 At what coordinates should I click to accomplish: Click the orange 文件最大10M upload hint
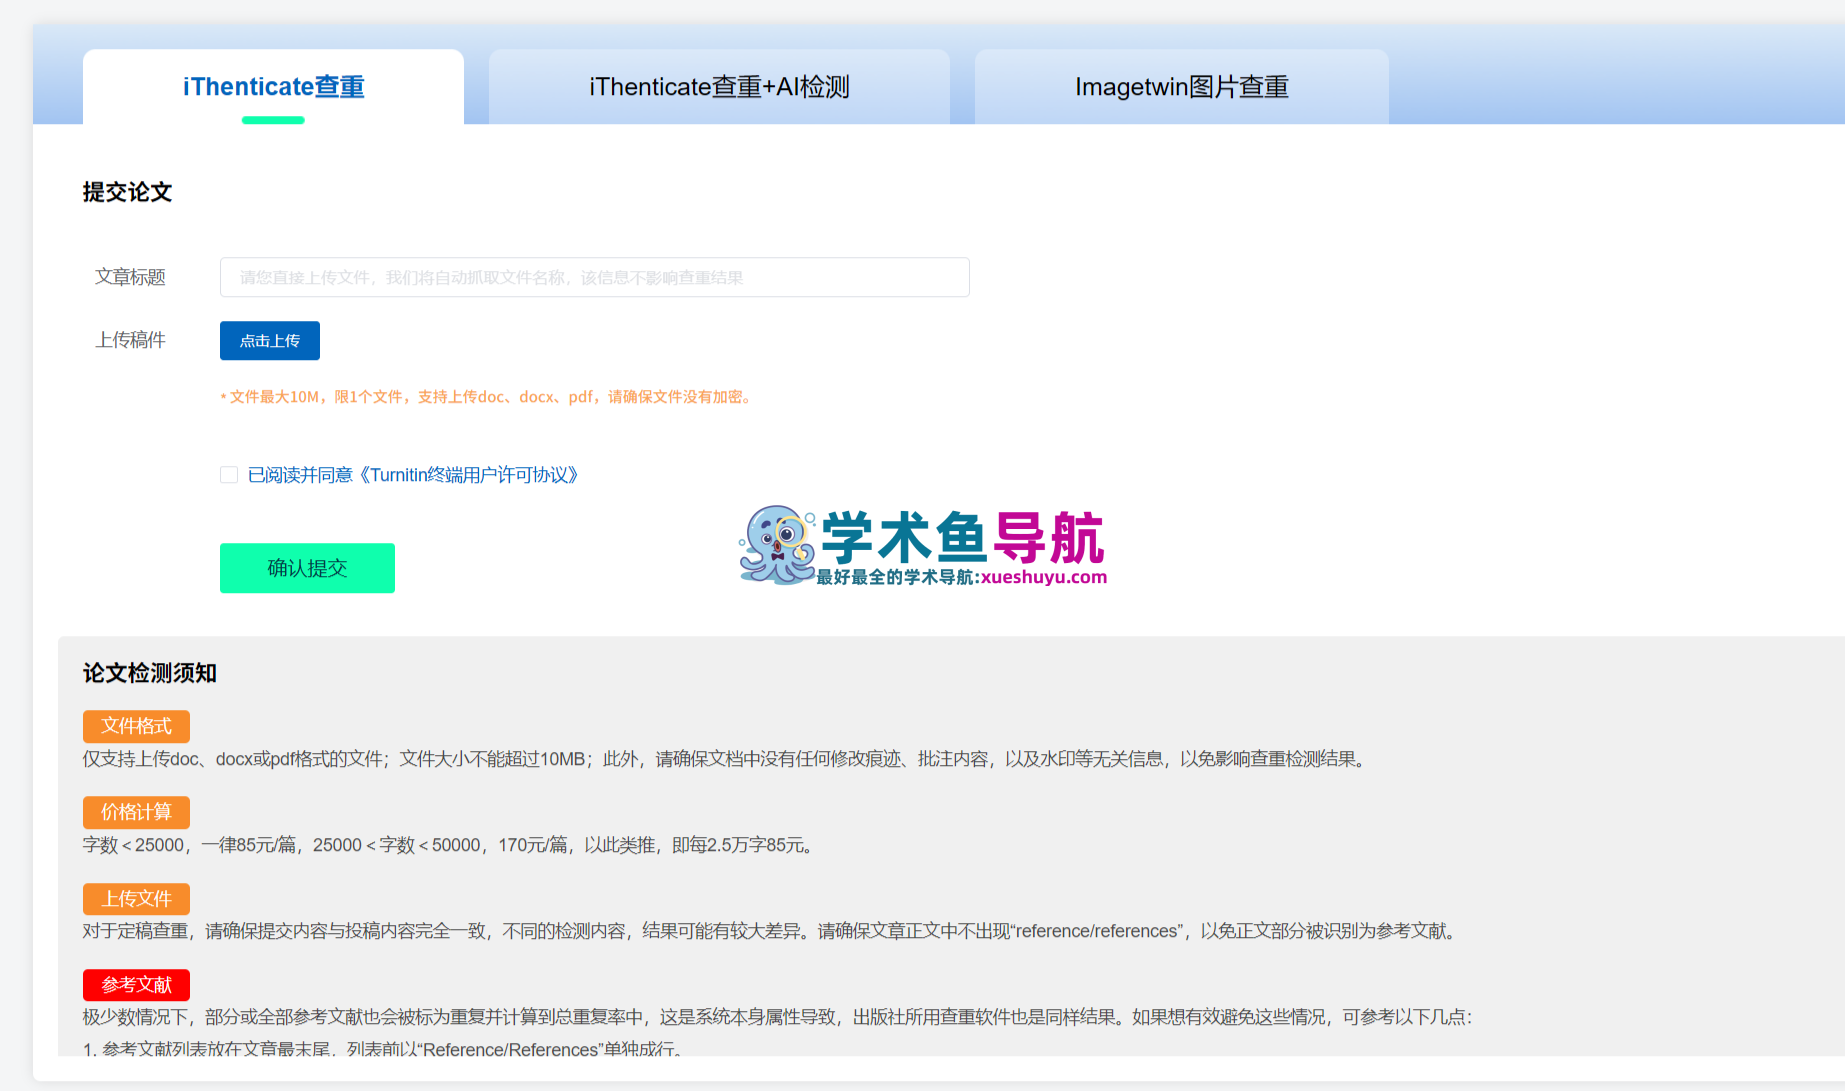pos(486,397)
